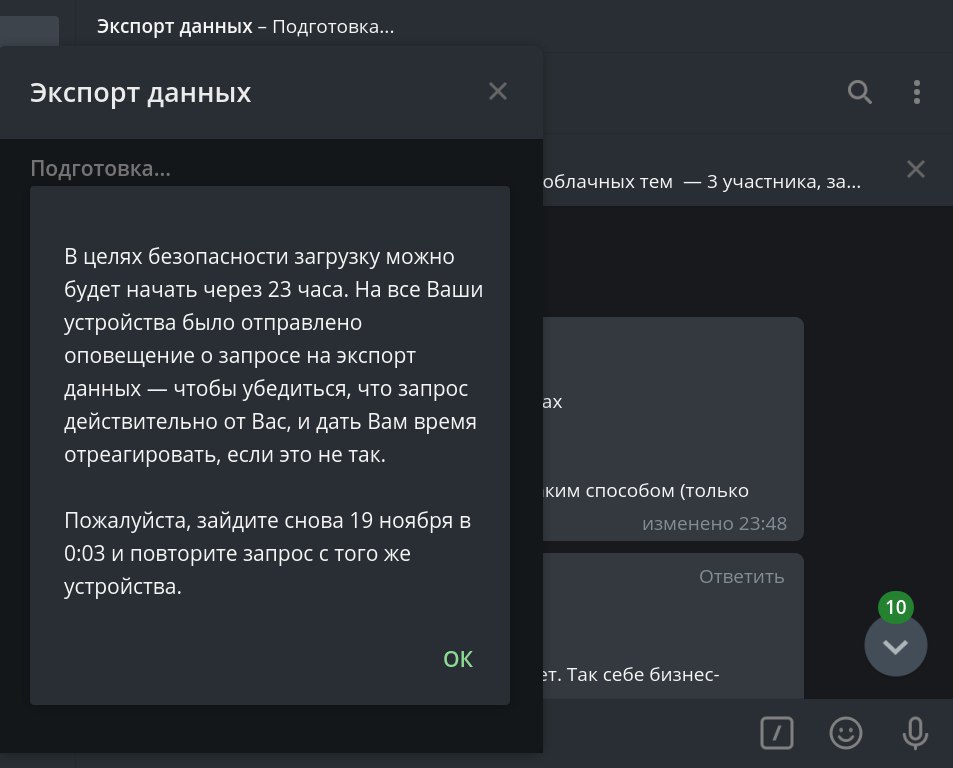953x768 pixels.
Task: Open the emoji picker smiley icon
Action: click(x=845, y=733)
